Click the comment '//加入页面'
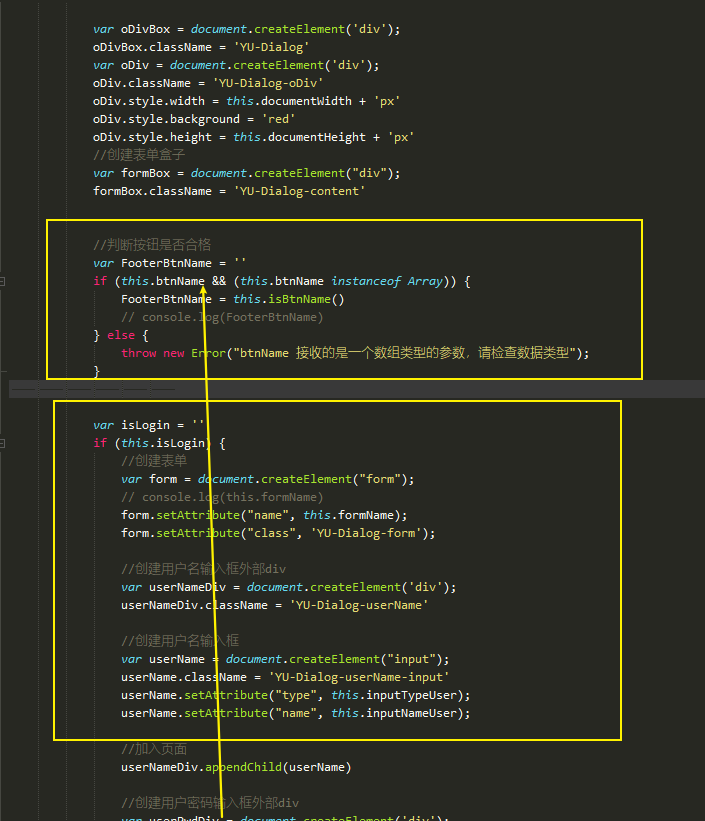 154,749
